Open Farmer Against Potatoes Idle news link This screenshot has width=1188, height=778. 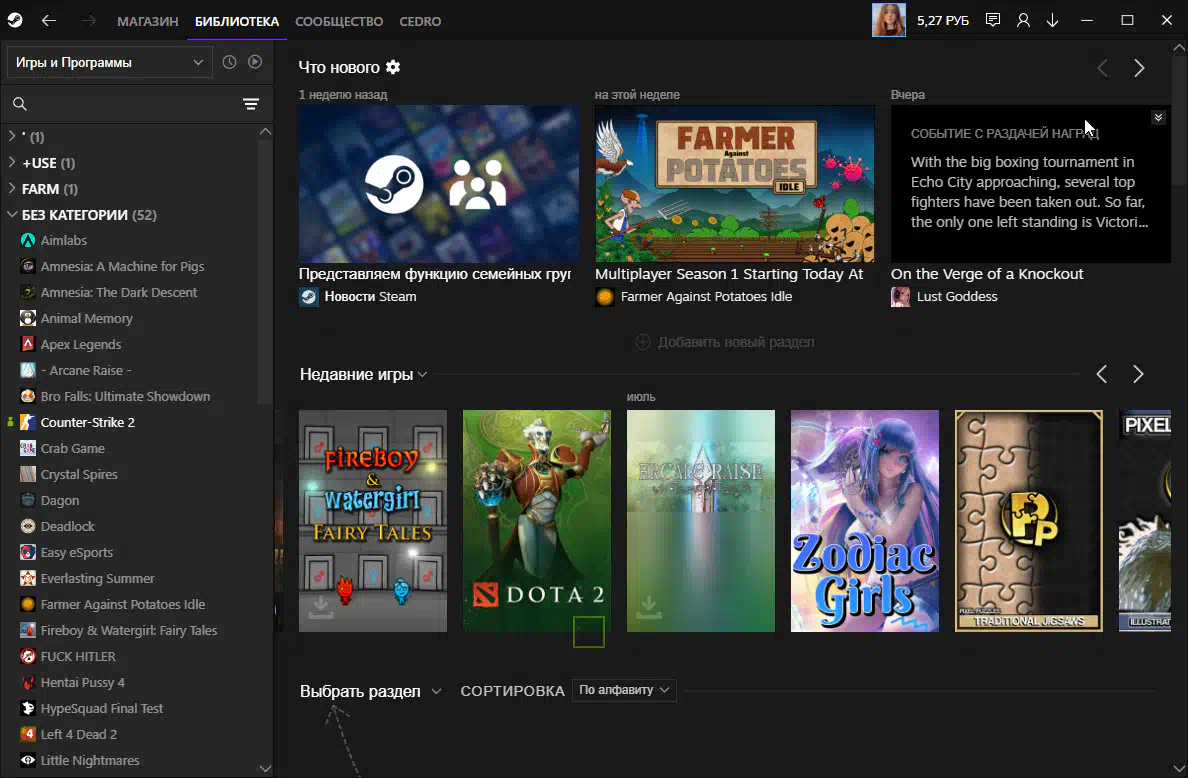[x=706, y=297]
